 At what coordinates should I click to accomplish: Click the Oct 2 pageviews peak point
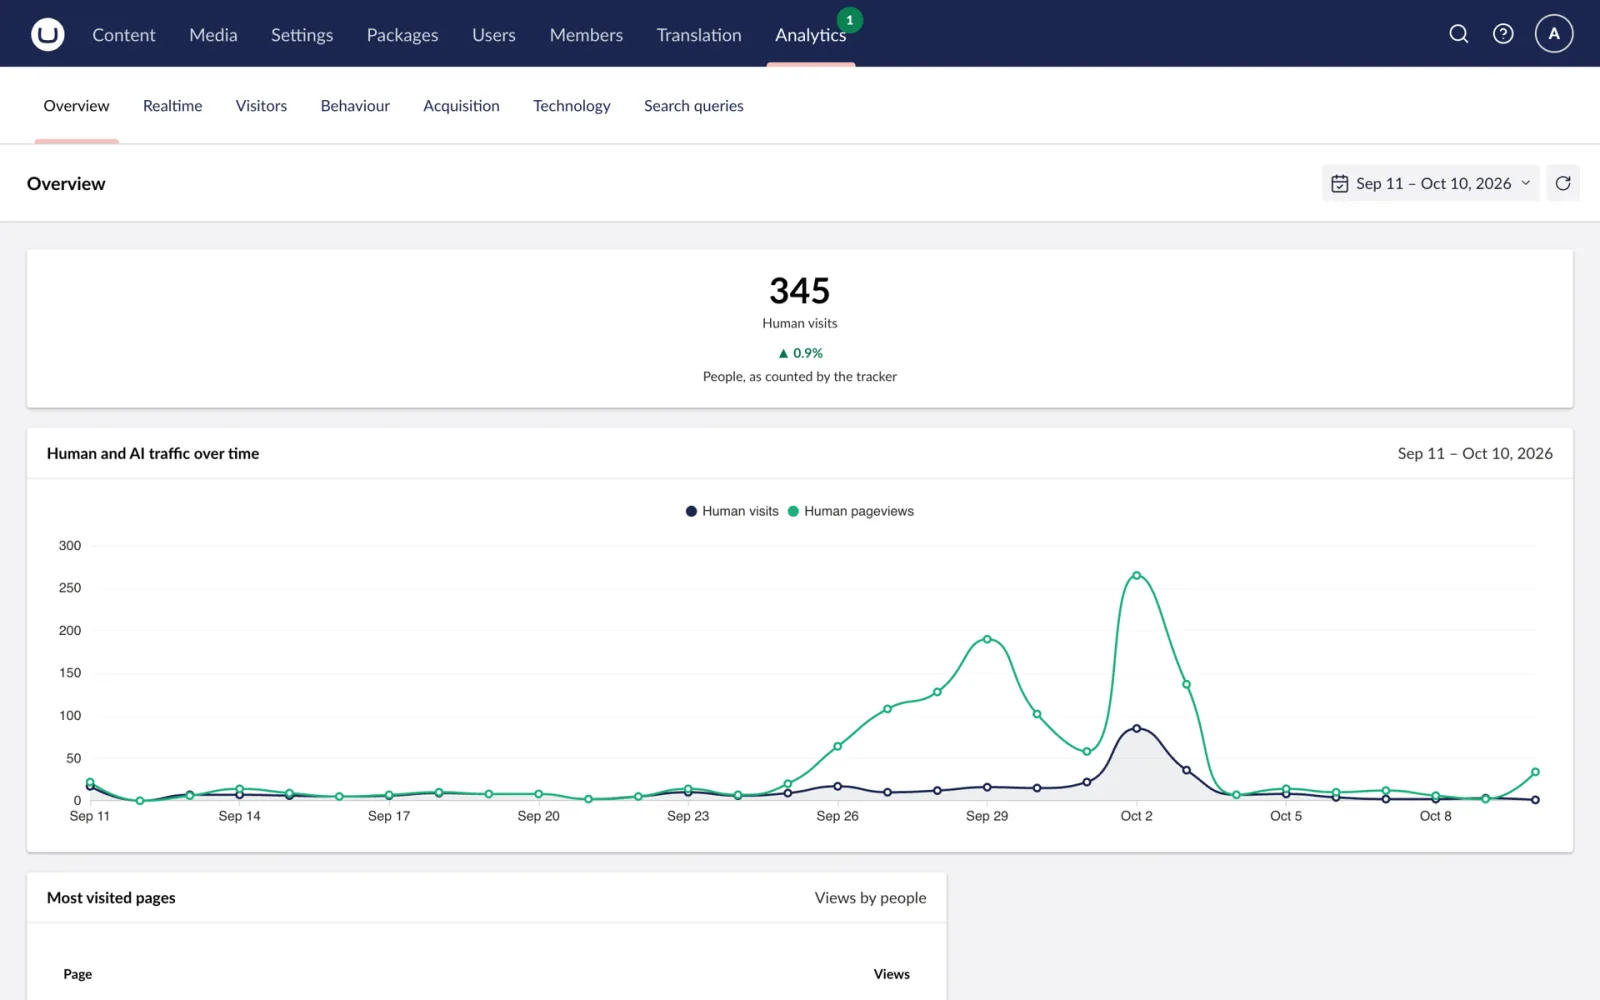(1137, 575)
